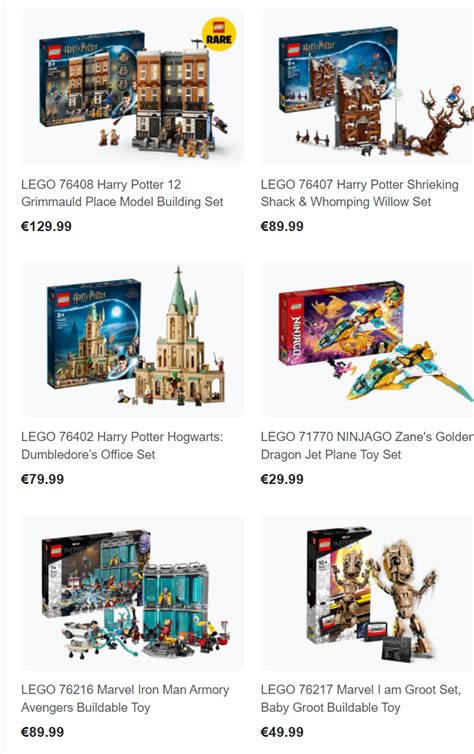
Task: Click the Harry Potter box on Grimmauld image
Action: (x=91, y=79)
